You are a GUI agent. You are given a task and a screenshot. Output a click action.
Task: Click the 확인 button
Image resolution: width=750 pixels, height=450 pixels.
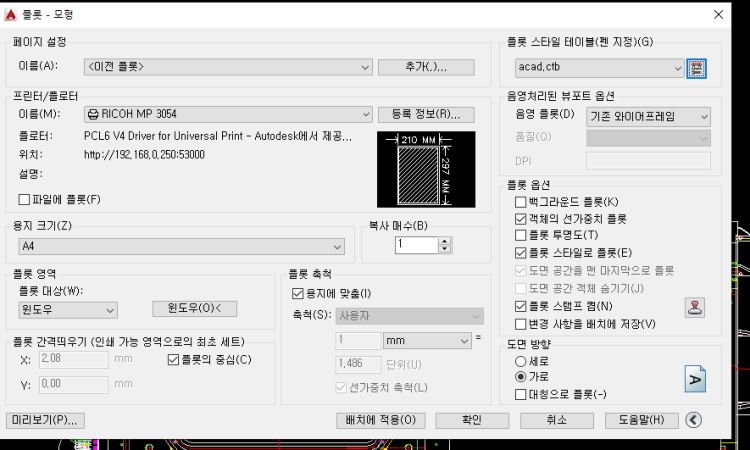pos(466,420)
